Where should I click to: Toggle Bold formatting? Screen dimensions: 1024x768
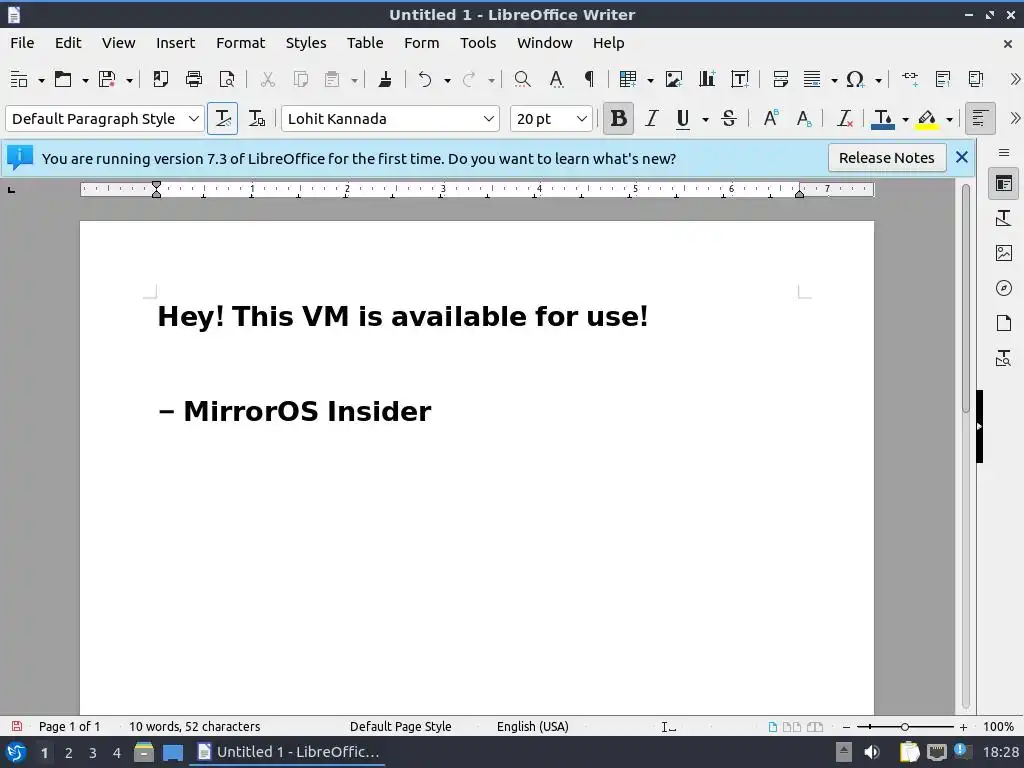click(618, 119)
